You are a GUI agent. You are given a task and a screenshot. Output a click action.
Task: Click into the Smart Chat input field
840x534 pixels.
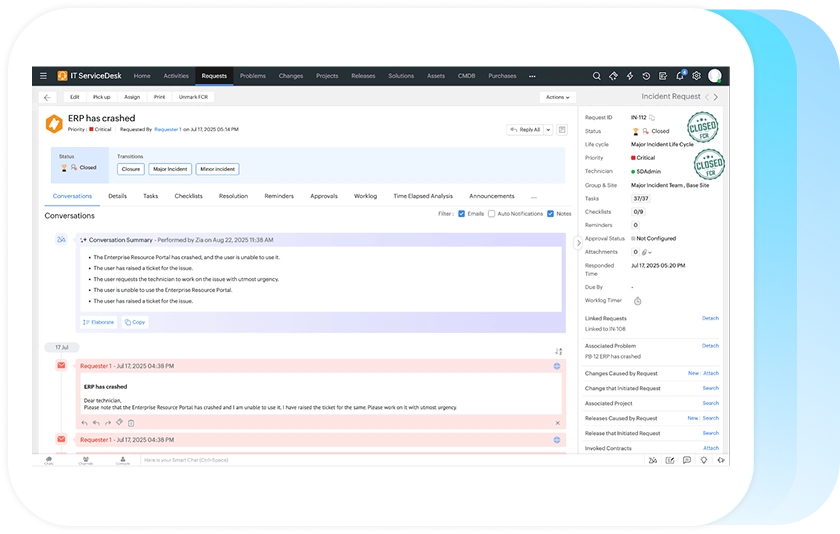click(x=391, y=461)
